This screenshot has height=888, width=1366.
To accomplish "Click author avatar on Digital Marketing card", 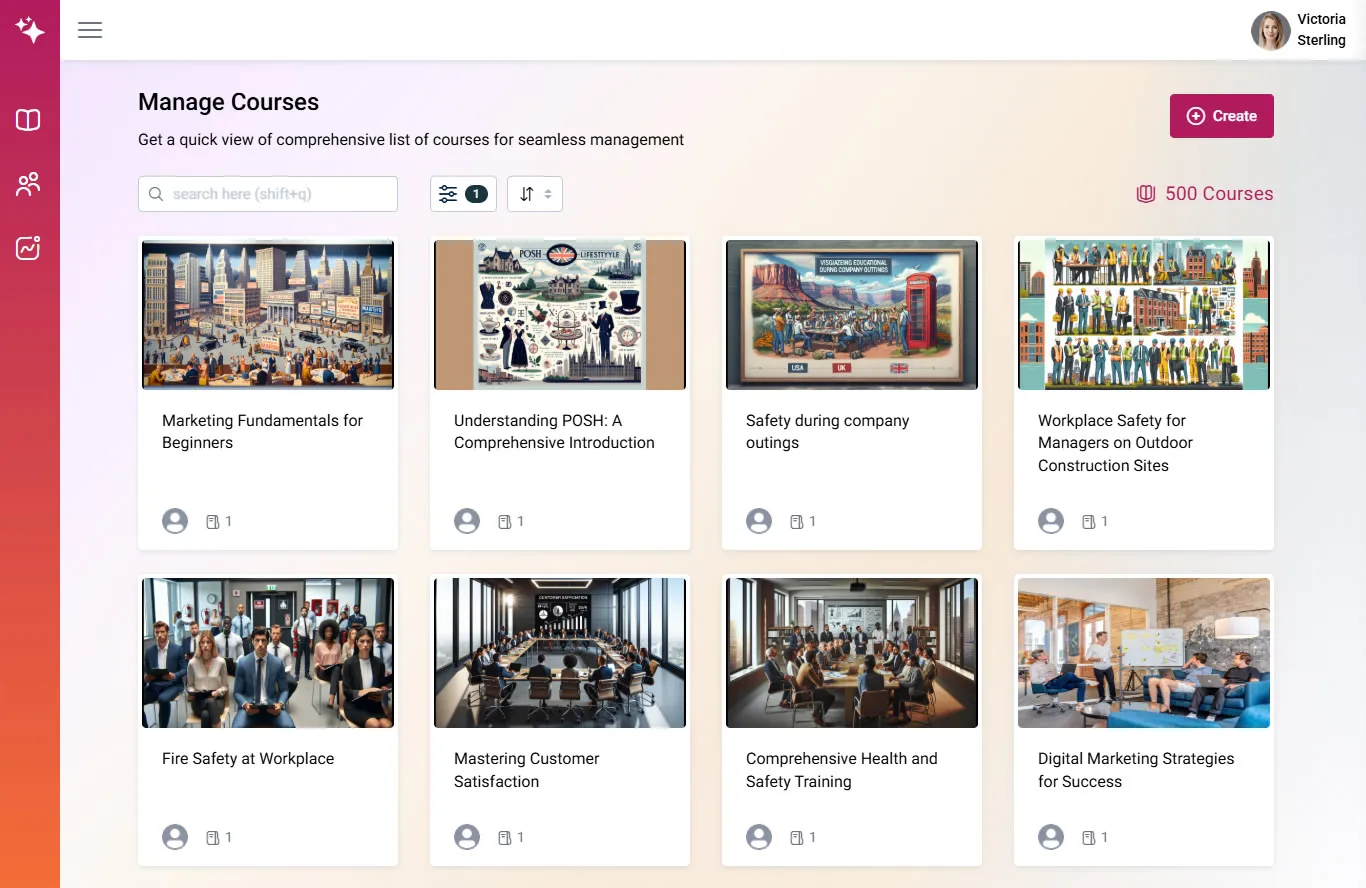I will [1051, 837].
